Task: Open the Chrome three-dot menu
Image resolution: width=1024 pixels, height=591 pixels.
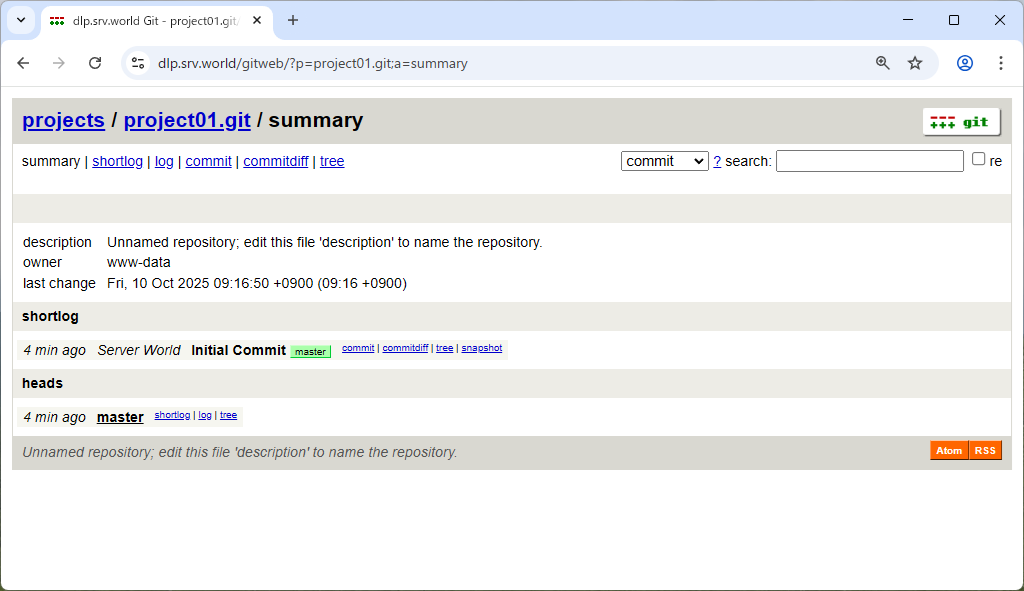Action: [x=1000, y=63]
